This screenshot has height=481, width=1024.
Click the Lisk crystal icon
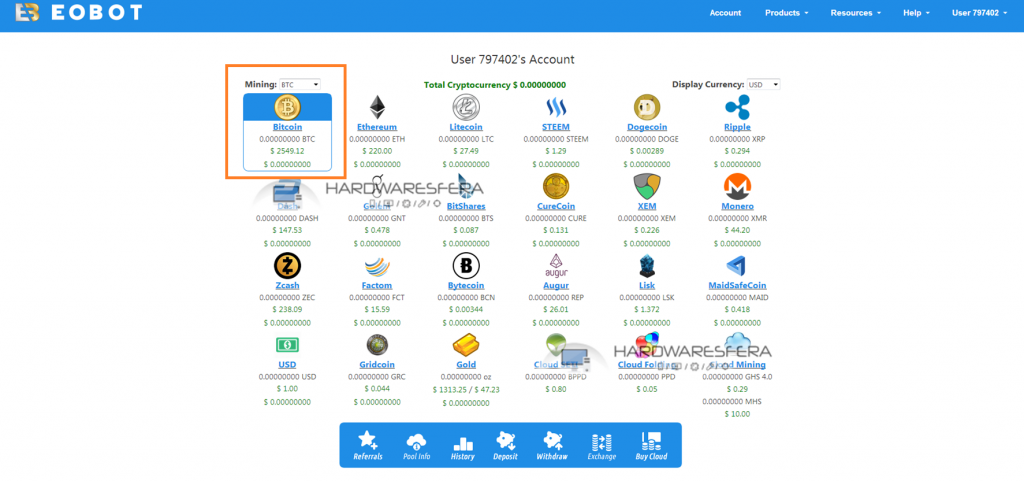[647, 266]
